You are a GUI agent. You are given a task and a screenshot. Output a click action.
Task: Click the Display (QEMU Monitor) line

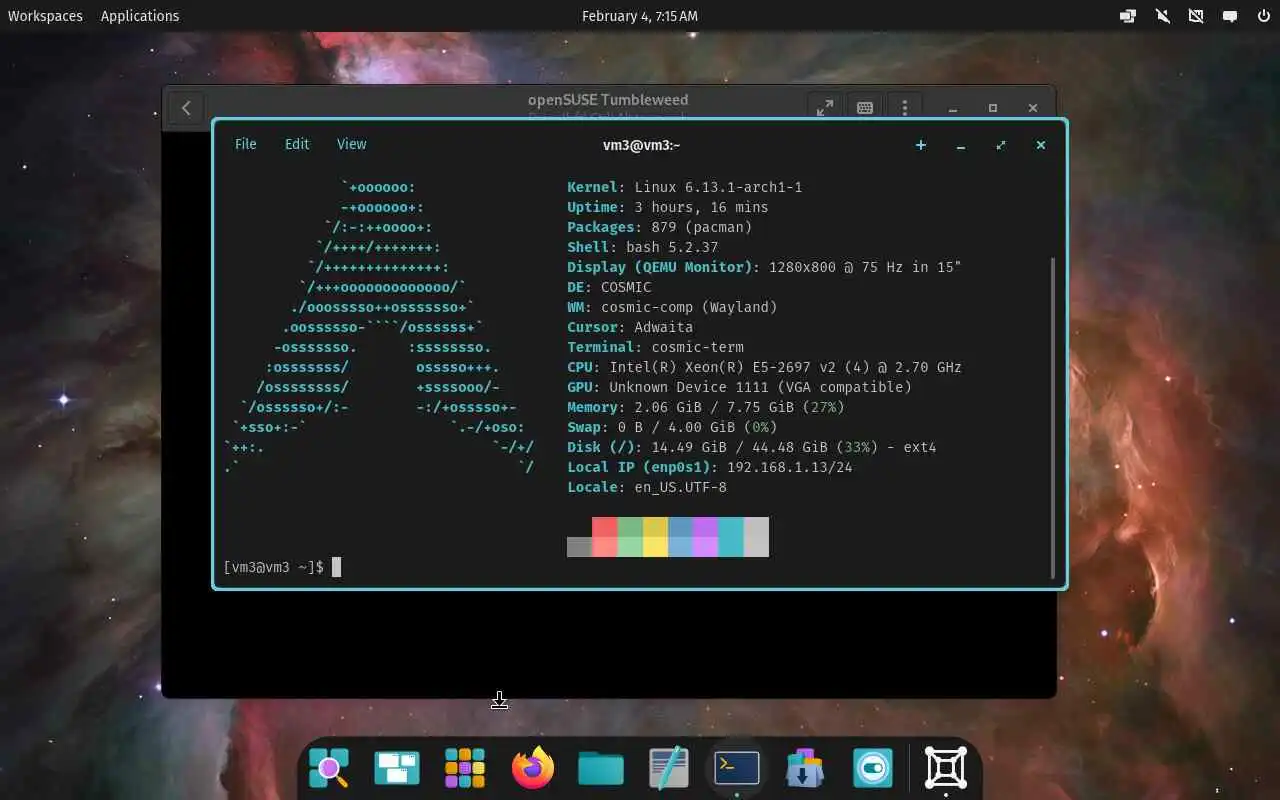pos(764,267)
